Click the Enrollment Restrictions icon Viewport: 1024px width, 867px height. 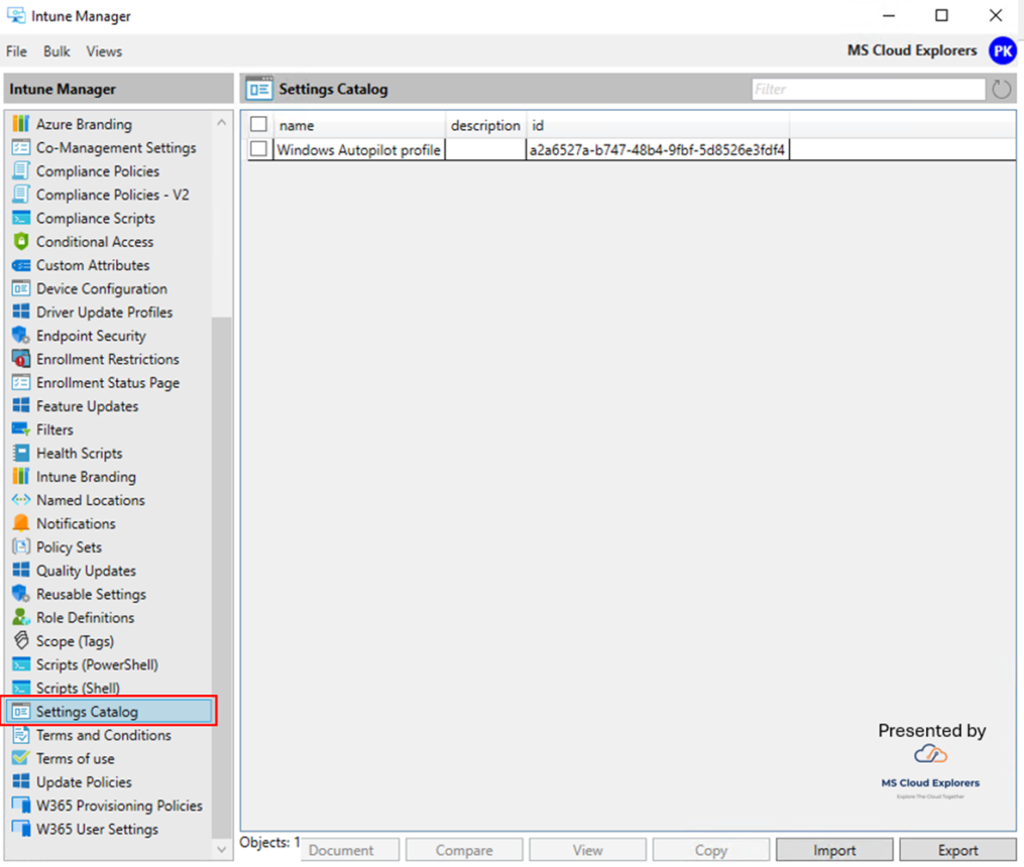point(21,358)
